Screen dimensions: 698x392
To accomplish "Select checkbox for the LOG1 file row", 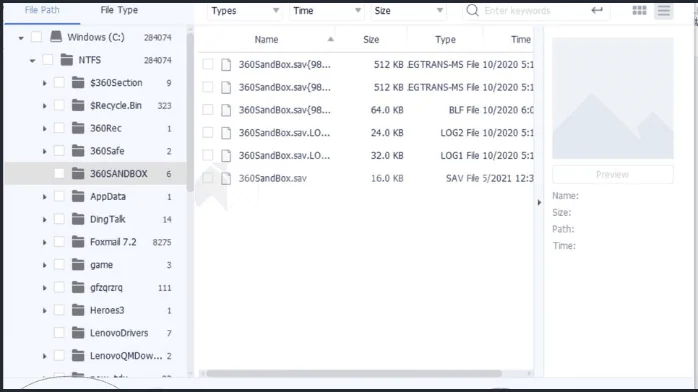I will pos(207,155).
